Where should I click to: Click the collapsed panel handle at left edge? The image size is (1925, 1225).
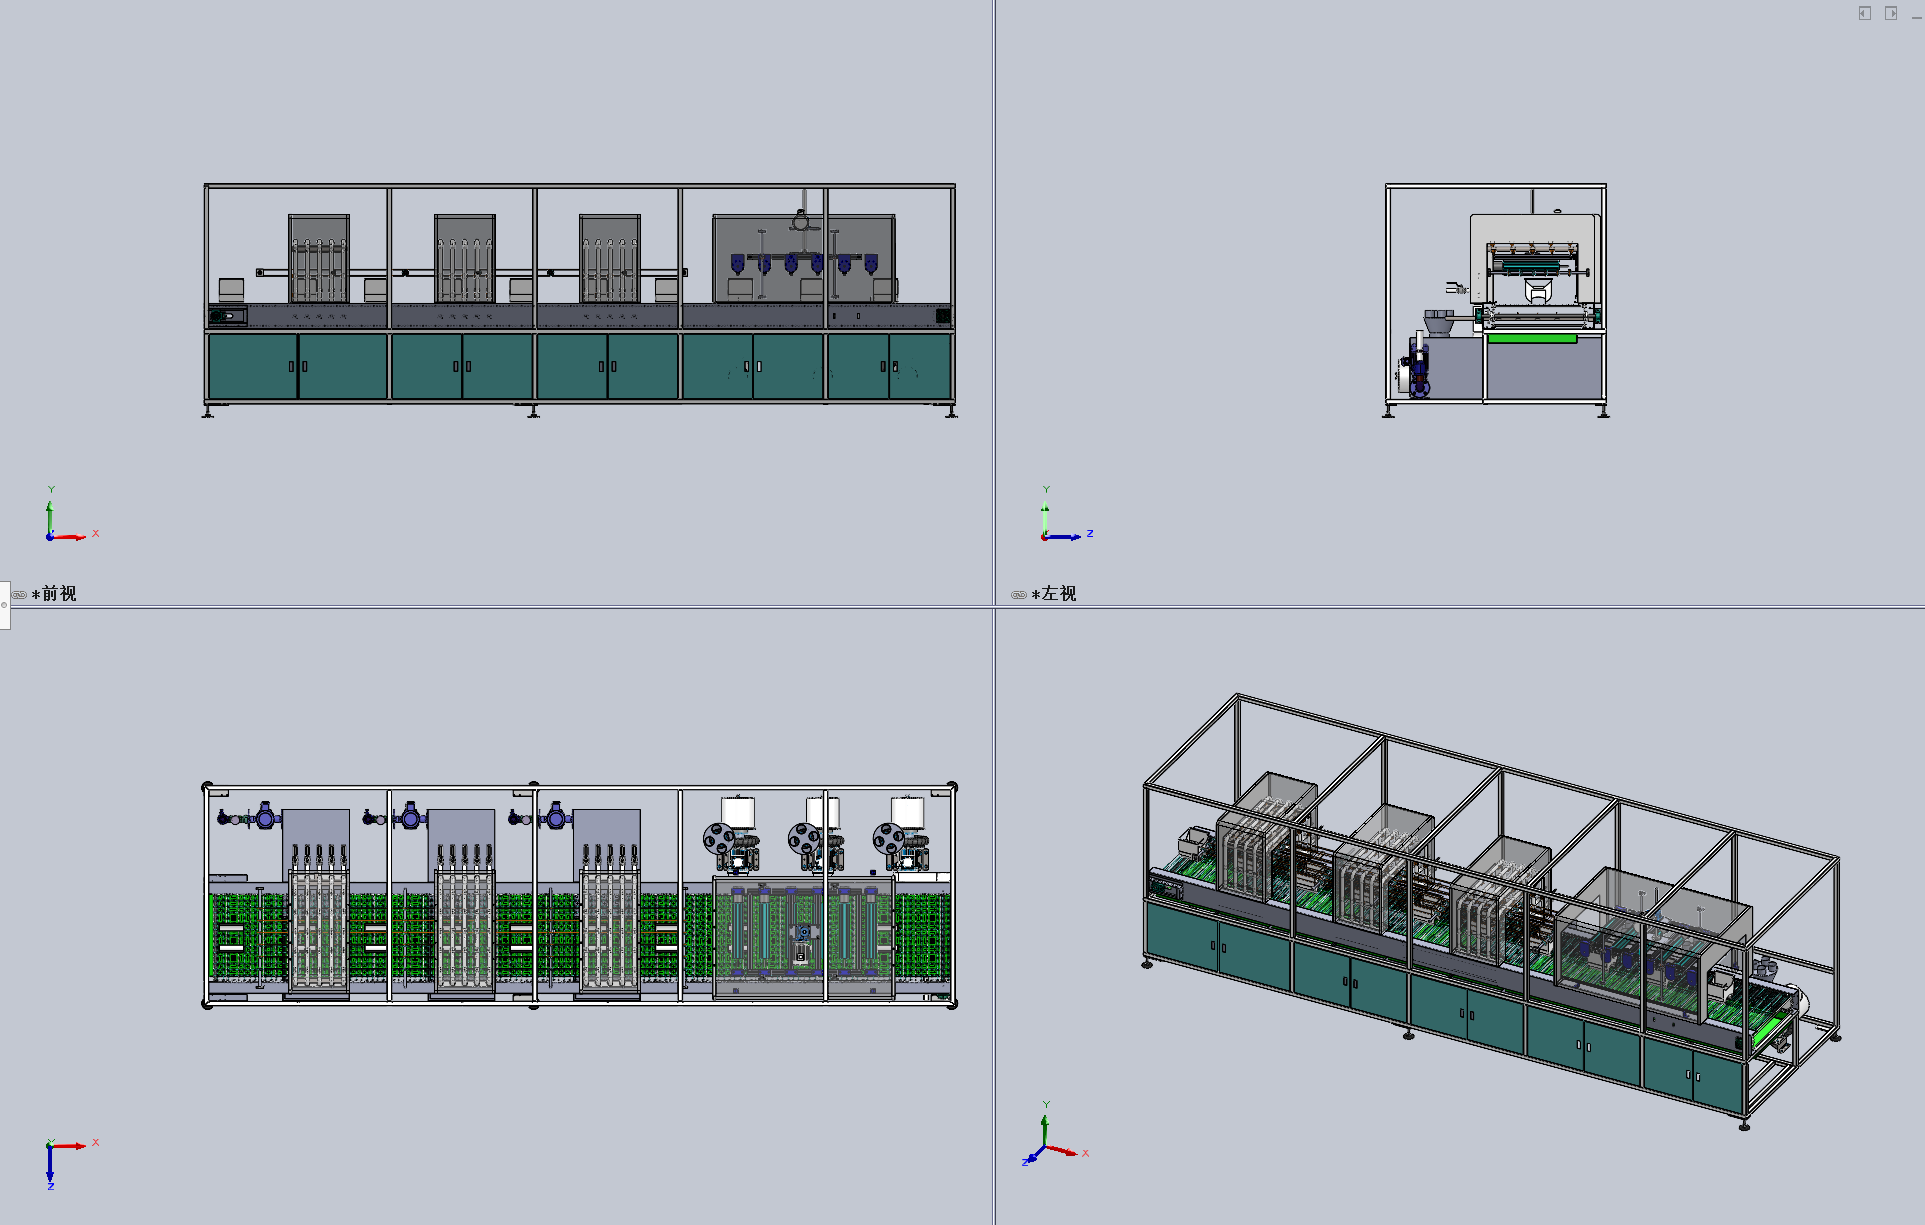[4, 605]
